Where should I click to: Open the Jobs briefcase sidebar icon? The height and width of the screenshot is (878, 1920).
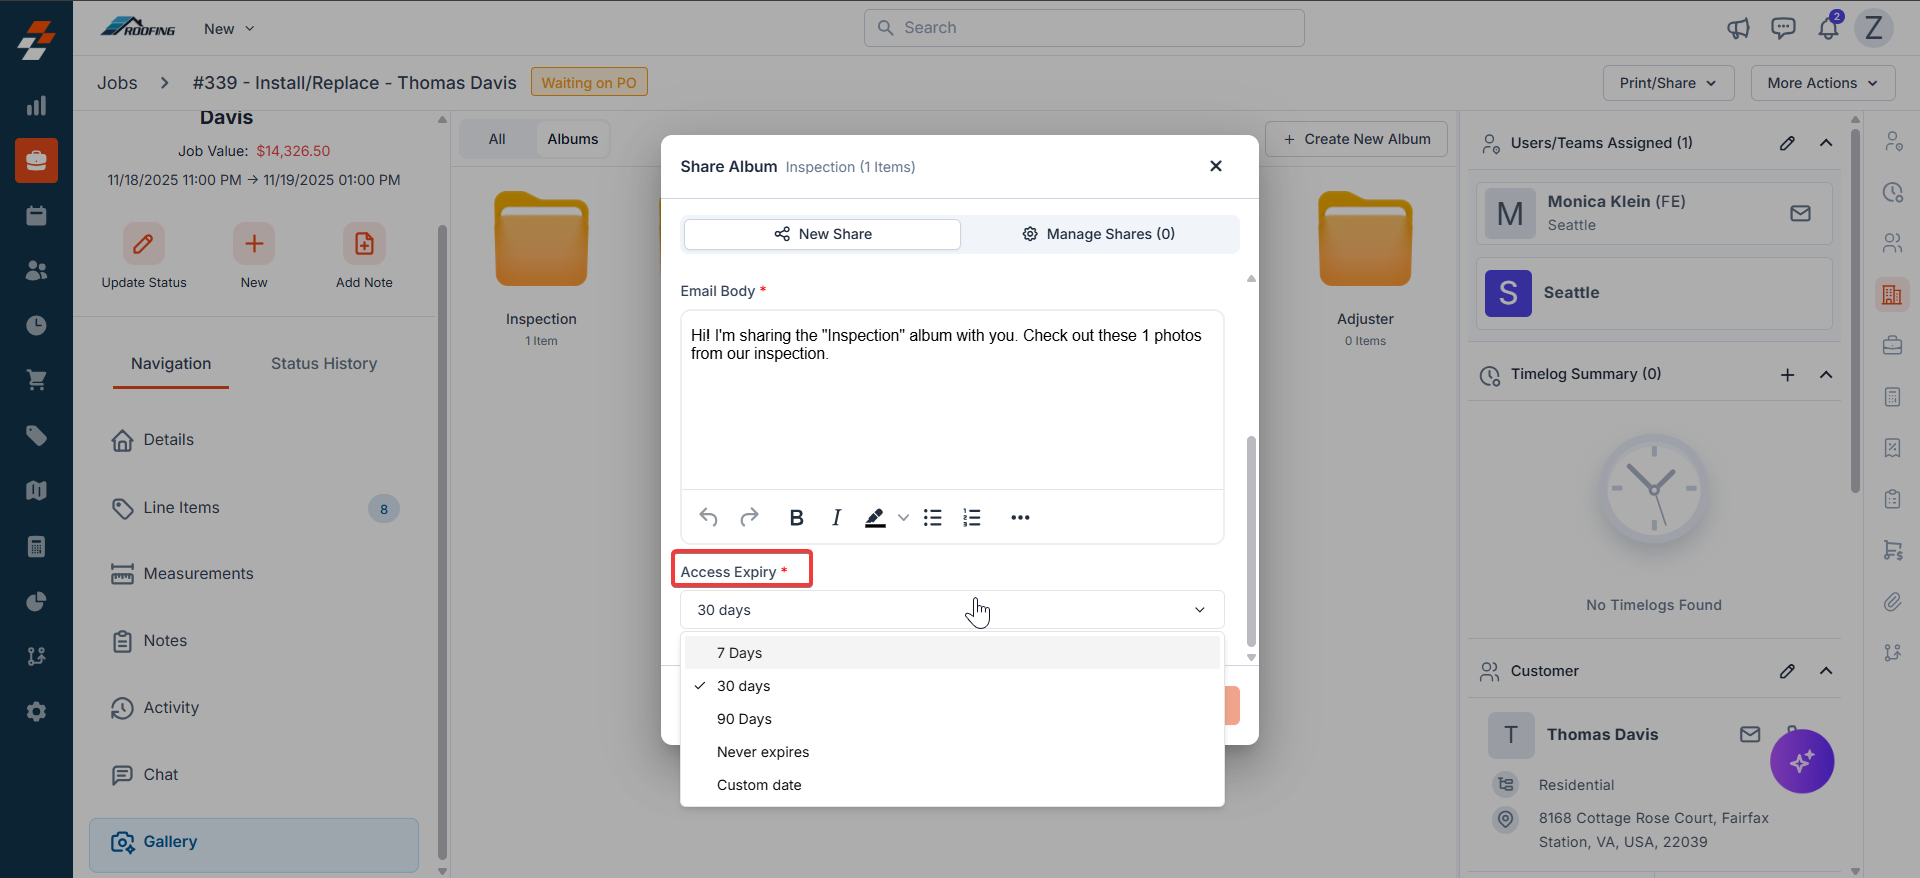(36, 160)
